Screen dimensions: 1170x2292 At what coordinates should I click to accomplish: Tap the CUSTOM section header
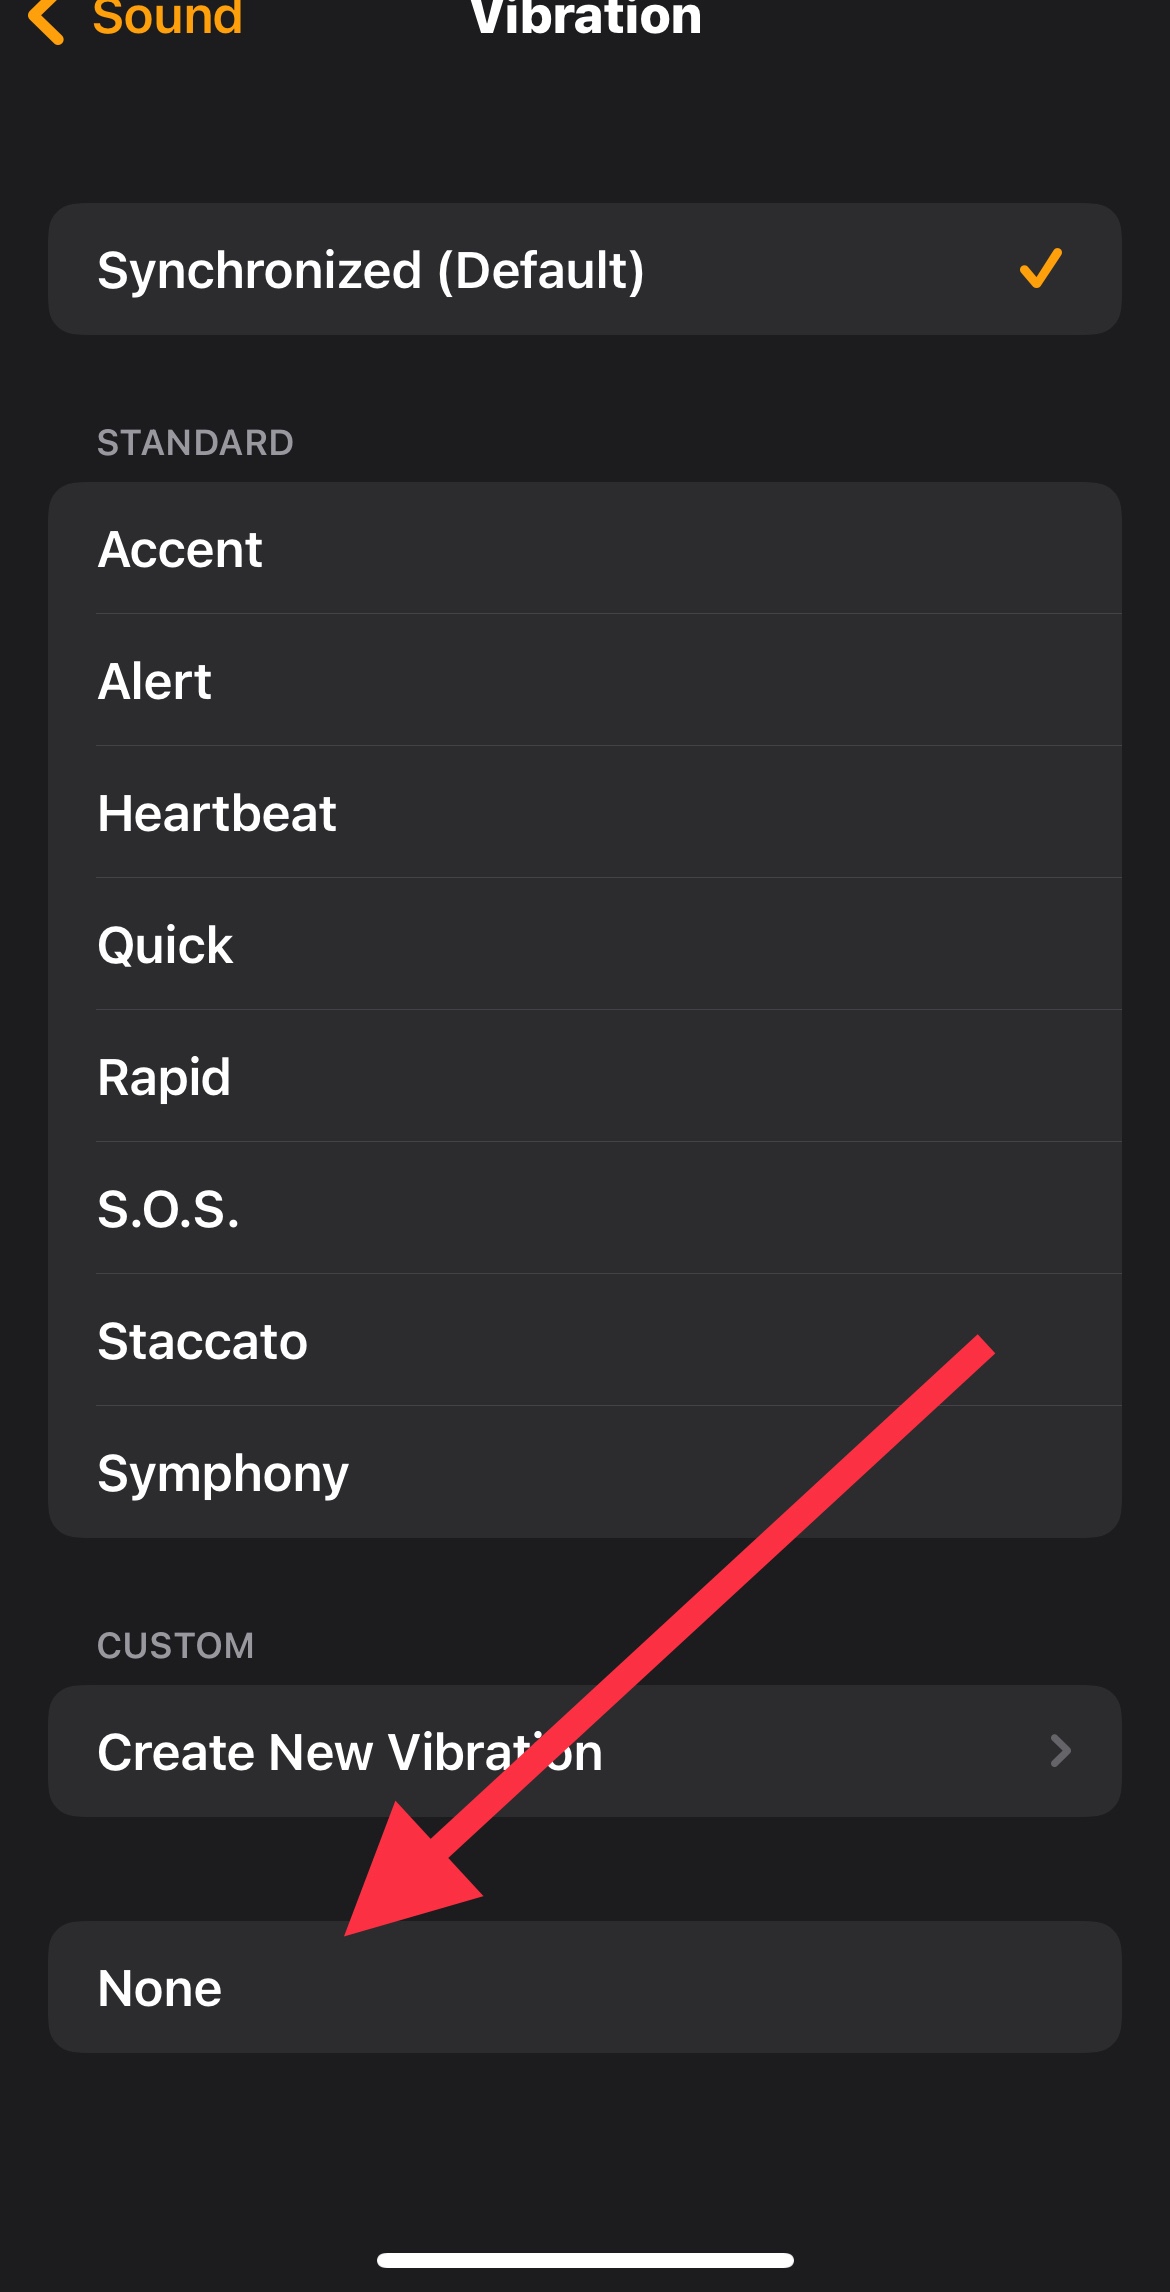coord(176,1646)
